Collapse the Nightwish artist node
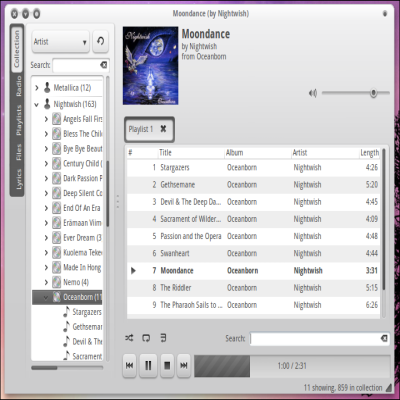 (37, 105)
